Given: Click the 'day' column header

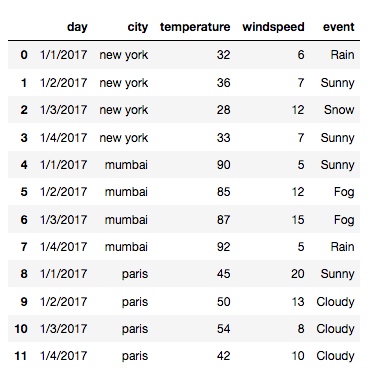Looking at the screenshot, I should tap(77, 27).
